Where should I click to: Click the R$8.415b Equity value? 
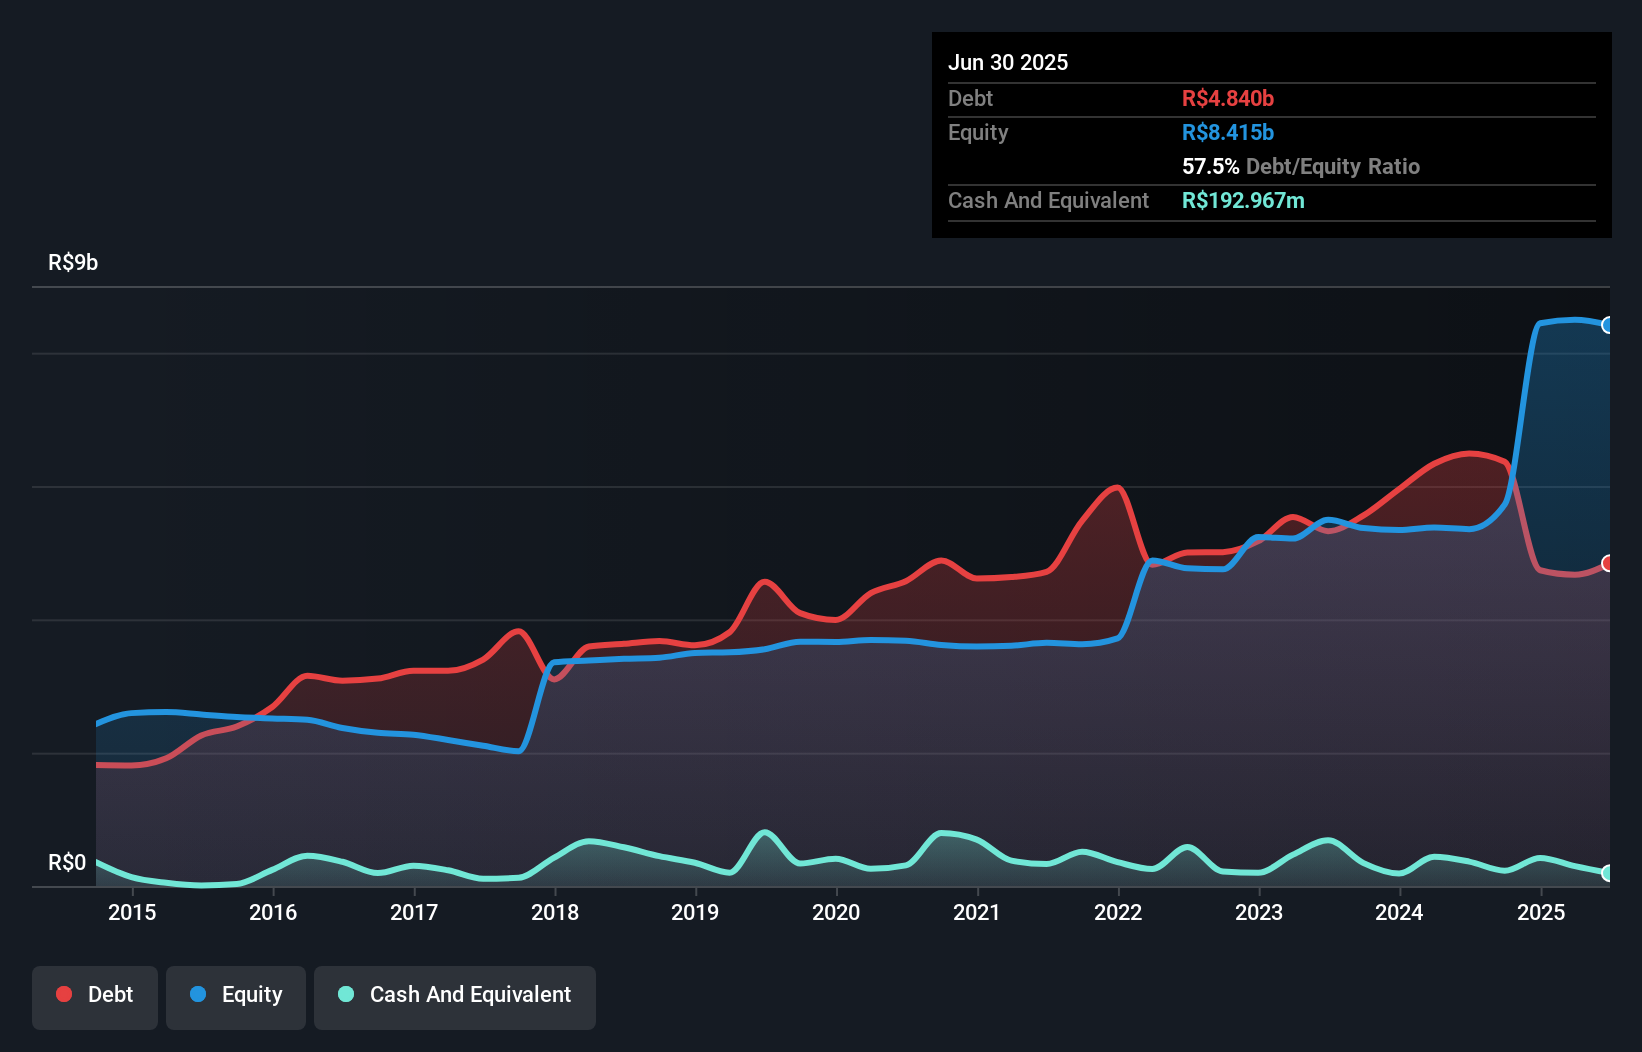click(x=1227, y=131)
